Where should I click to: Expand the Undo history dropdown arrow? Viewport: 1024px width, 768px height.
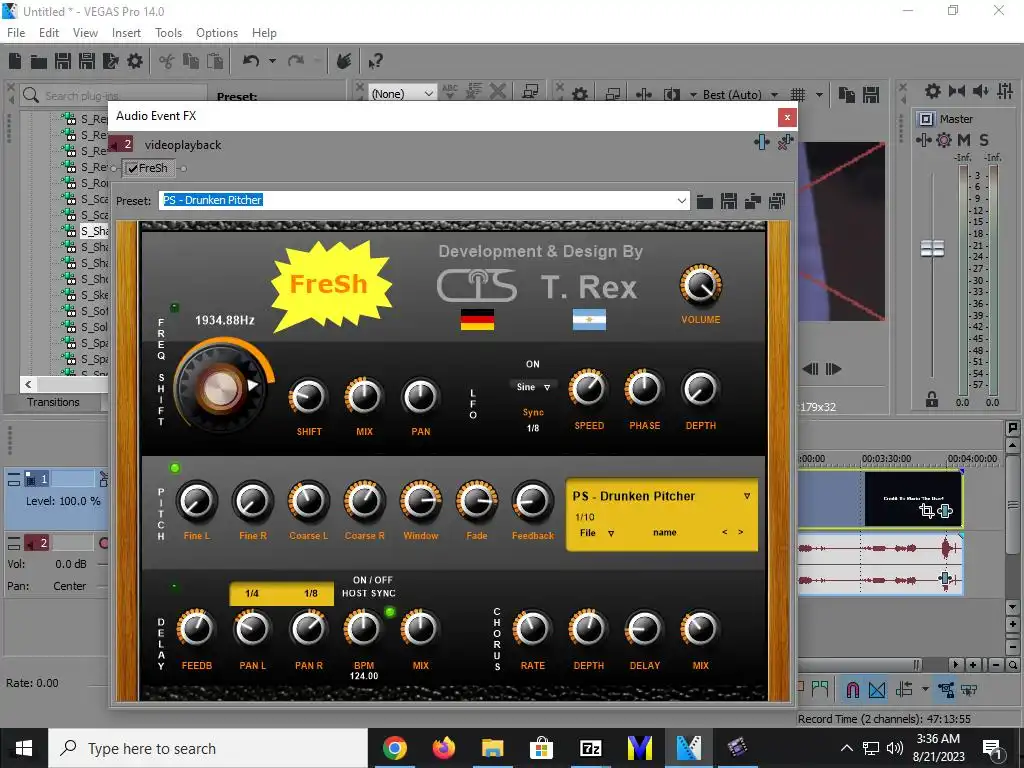click(272, 61)
